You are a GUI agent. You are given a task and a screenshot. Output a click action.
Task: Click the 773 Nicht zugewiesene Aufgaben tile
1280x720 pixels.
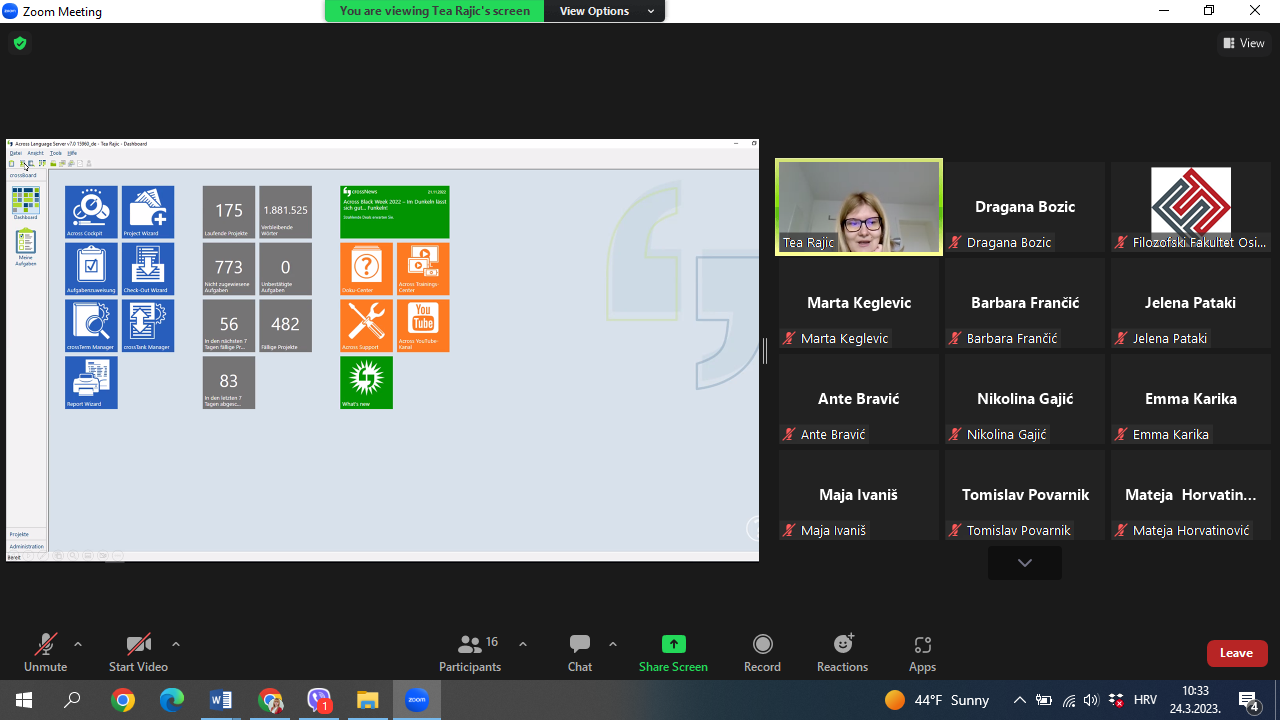pos(229,269)
